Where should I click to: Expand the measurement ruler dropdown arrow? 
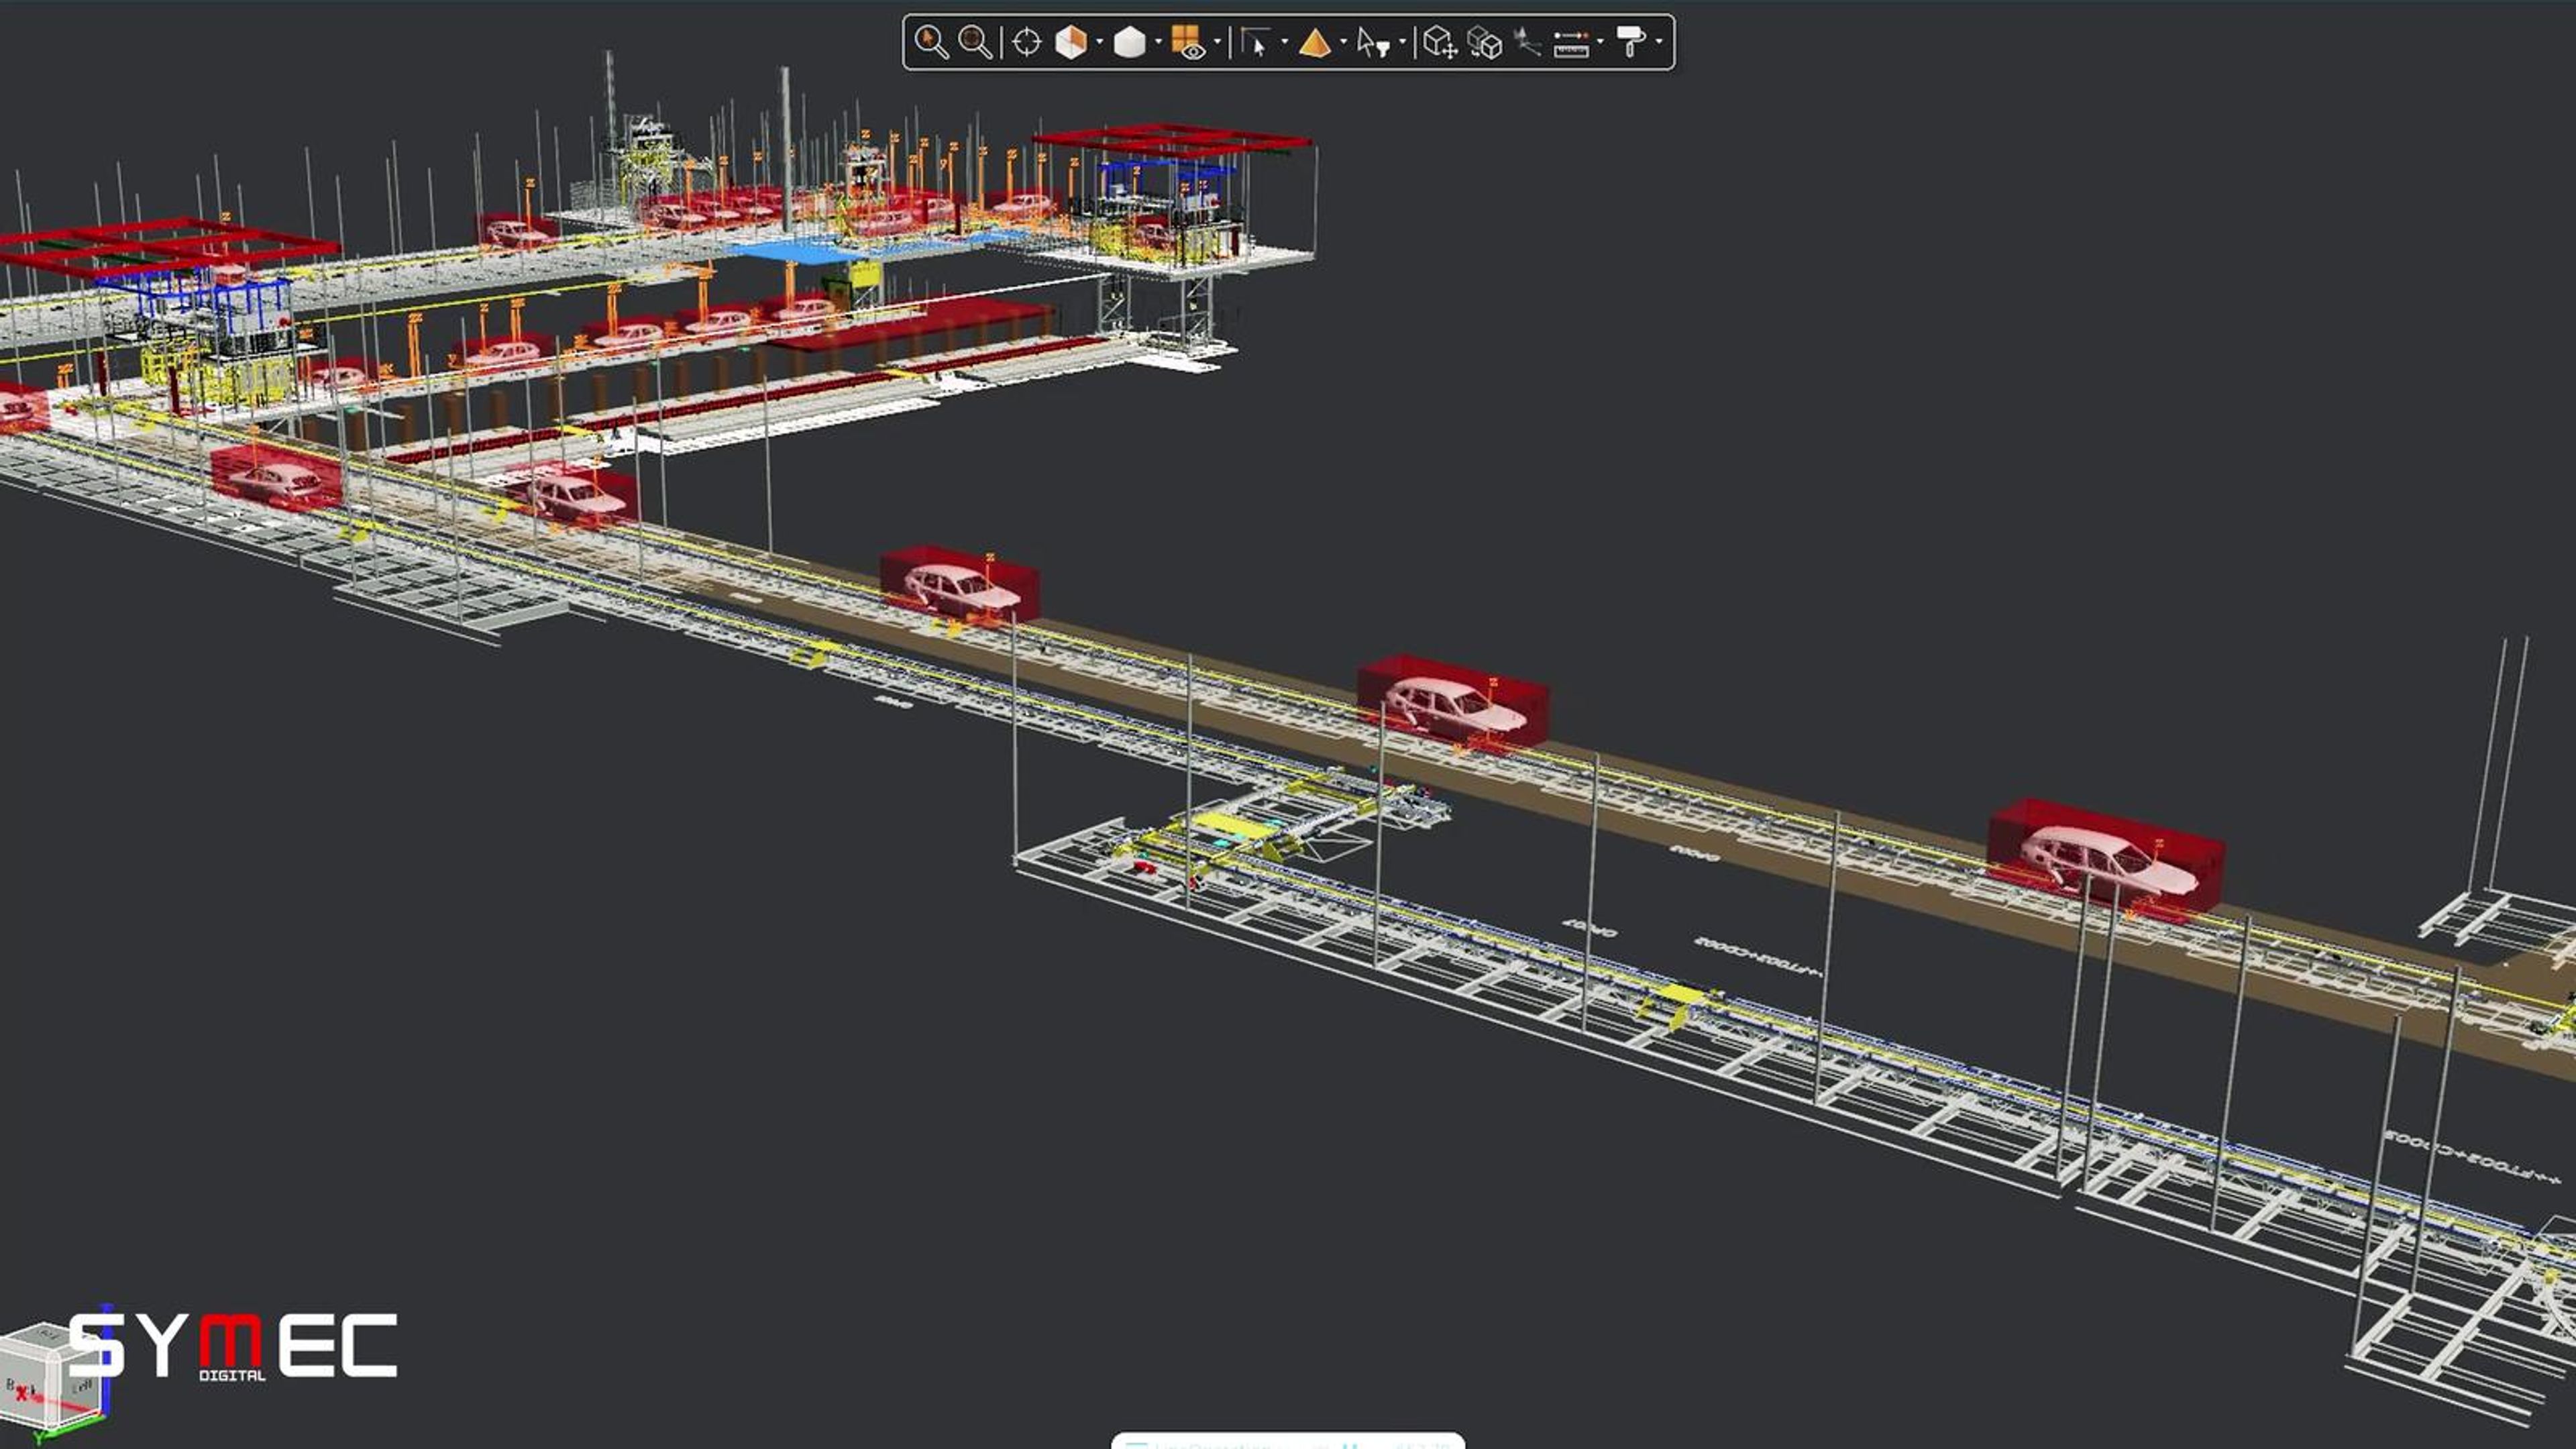[x=1600, y=42]
